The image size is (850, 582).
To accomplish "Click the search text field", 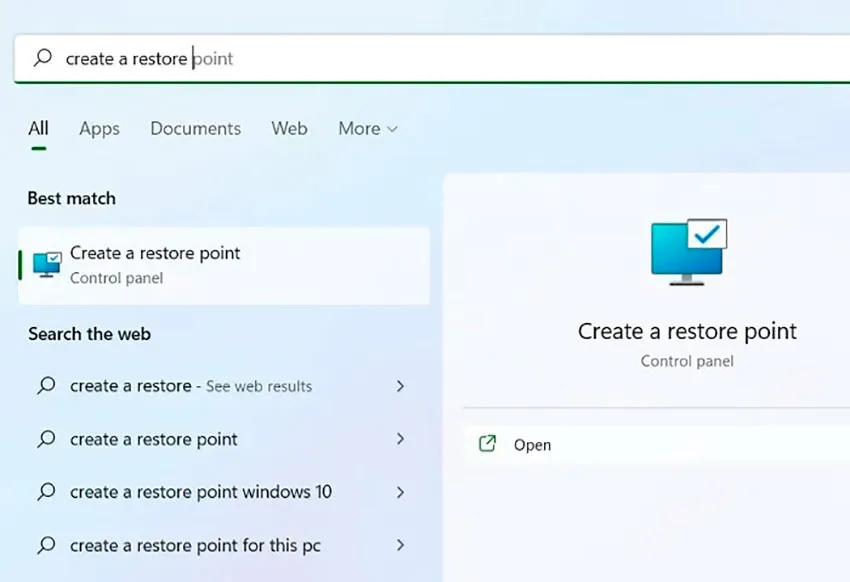I will click(x=432, y=59).
